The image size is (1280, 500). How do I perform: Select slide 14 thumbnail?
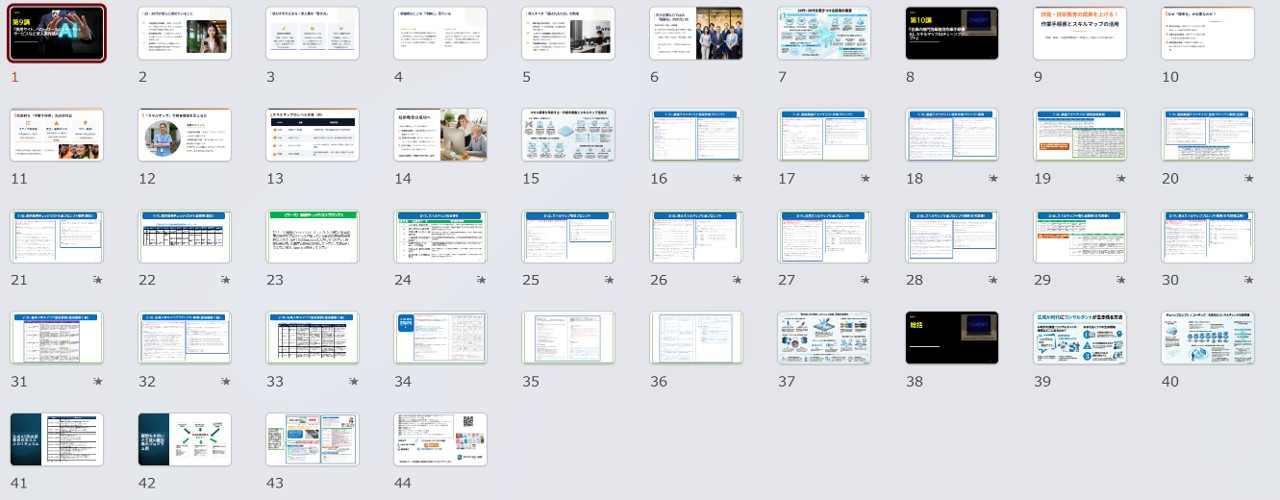(441, 135)
